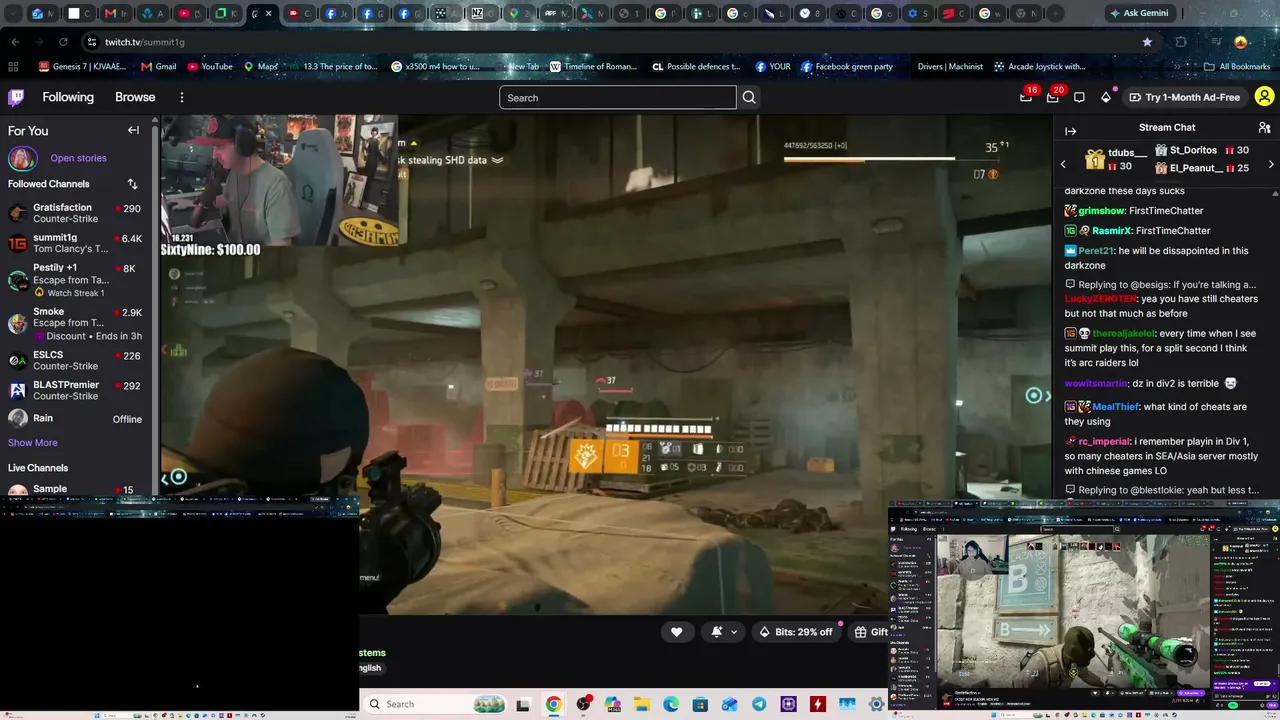Open Sample channel under Live Channels
Image resolution: width=1280 pixels, height=720 pixels.
(75, 490)
